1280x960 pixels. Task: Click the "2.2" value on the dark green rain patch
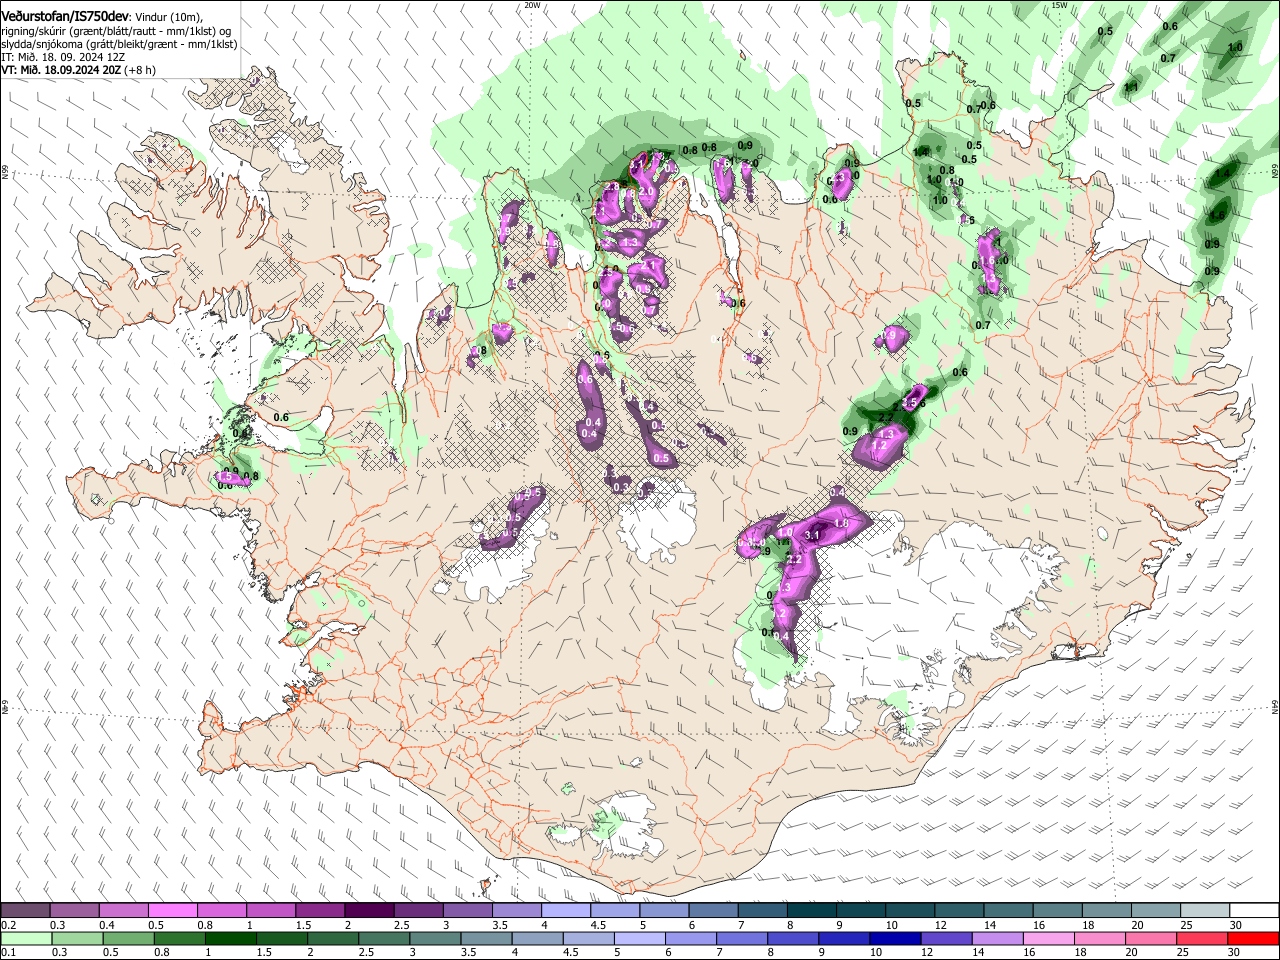885,418
